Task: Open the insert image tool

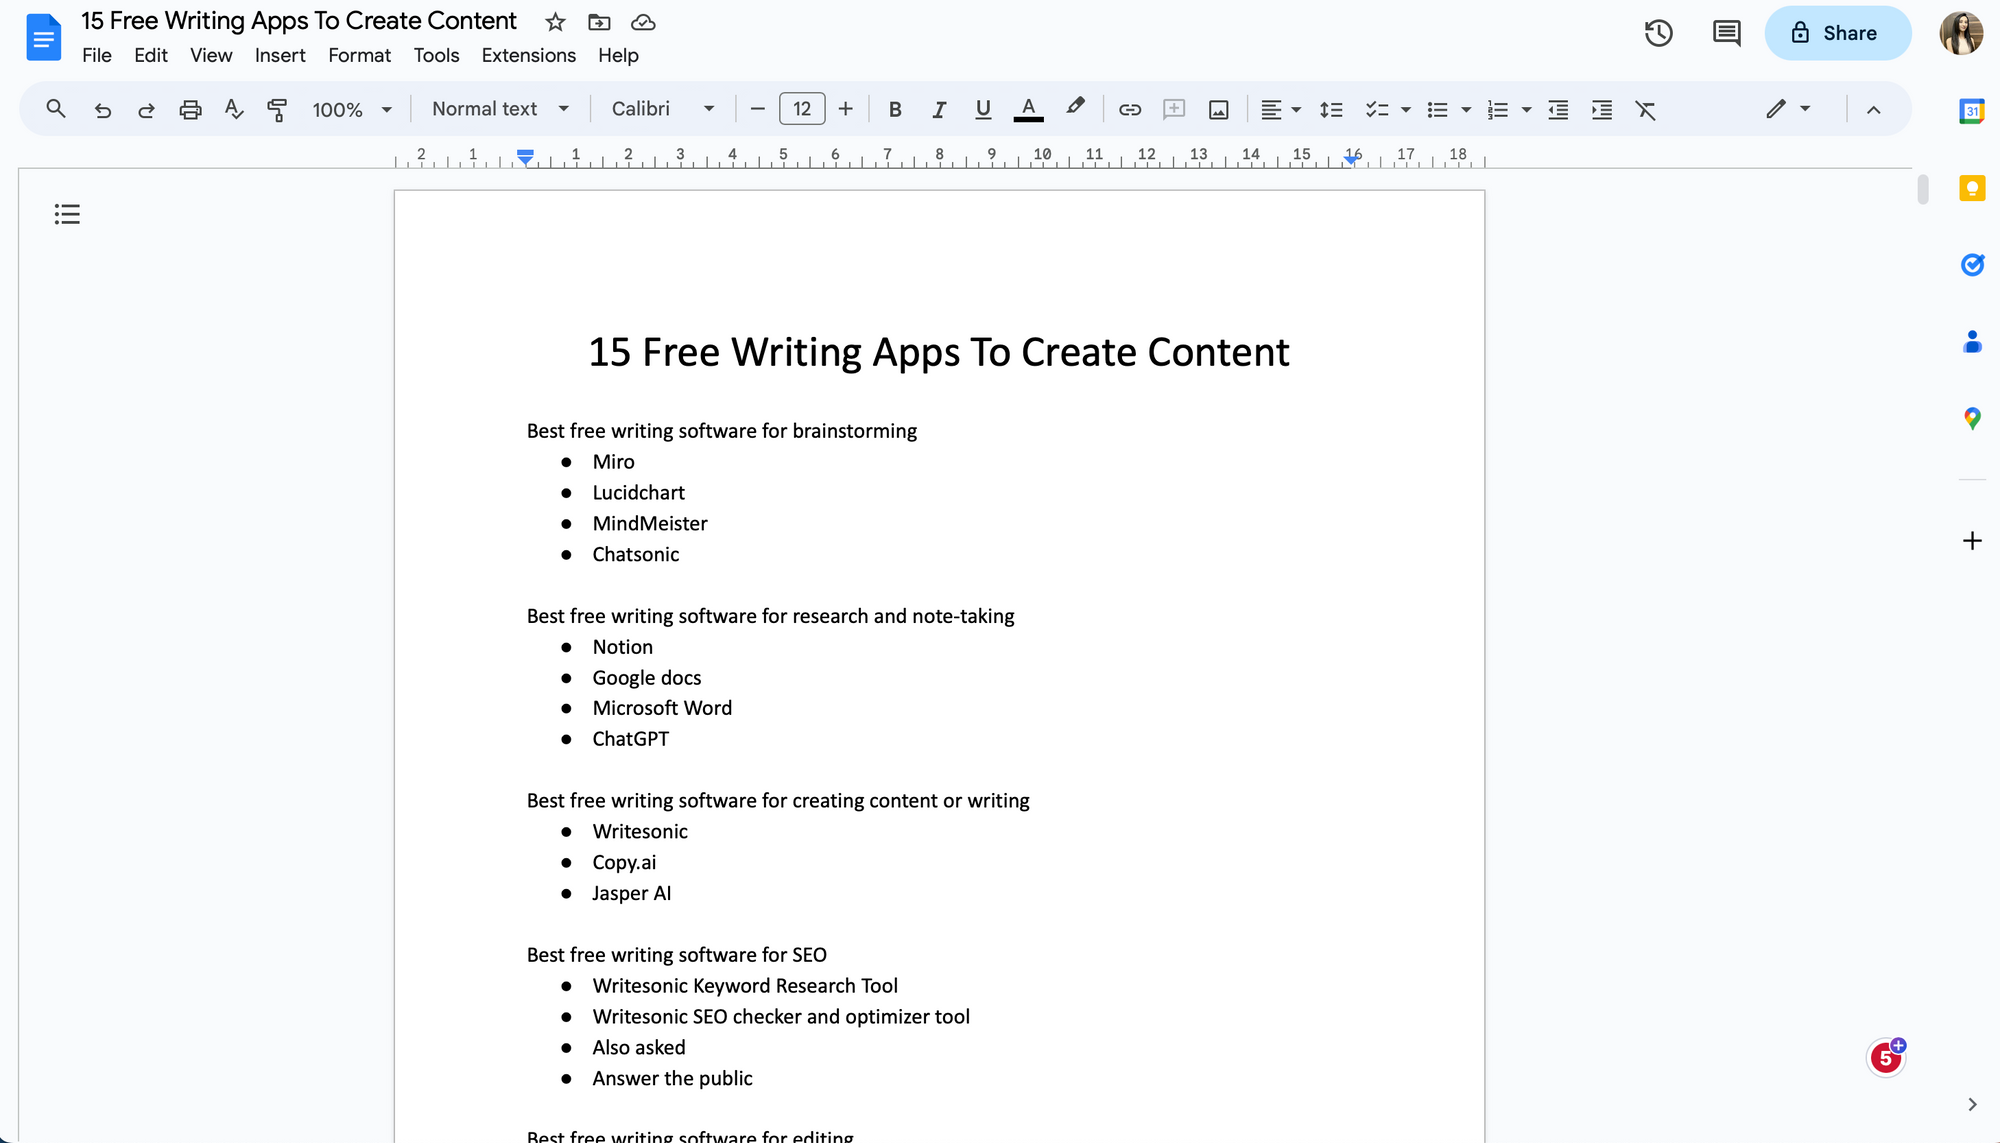Action: pos(1218,109)
